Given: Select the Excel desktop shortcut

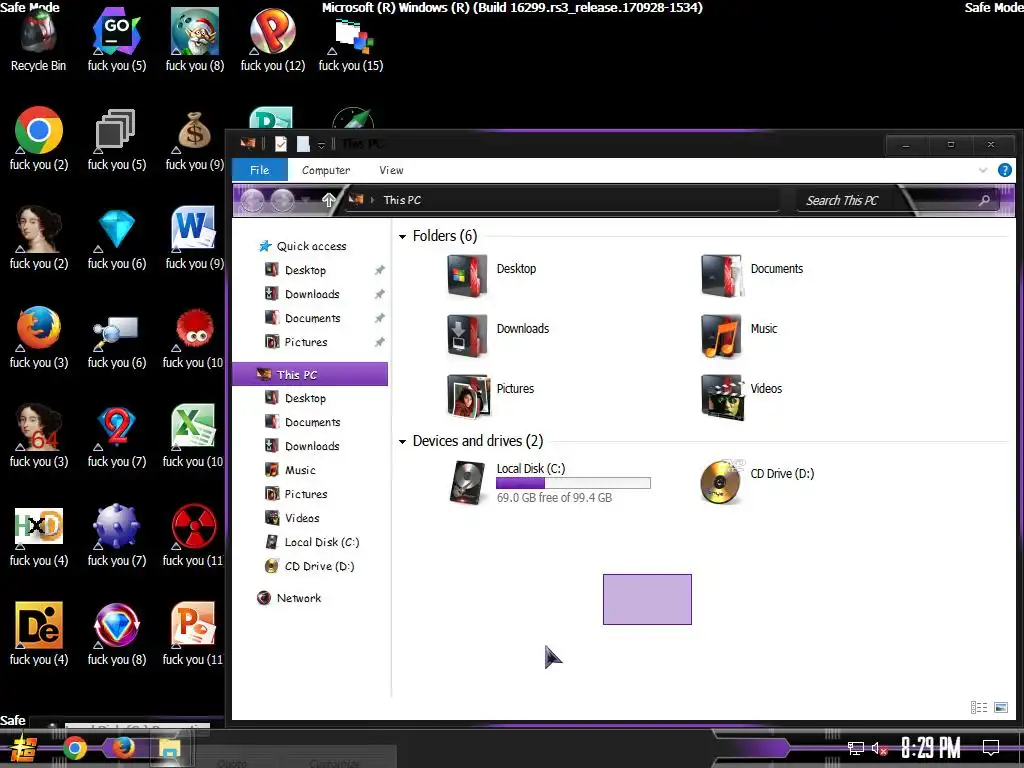Looking at the screenshot, I should coord(194,436).
